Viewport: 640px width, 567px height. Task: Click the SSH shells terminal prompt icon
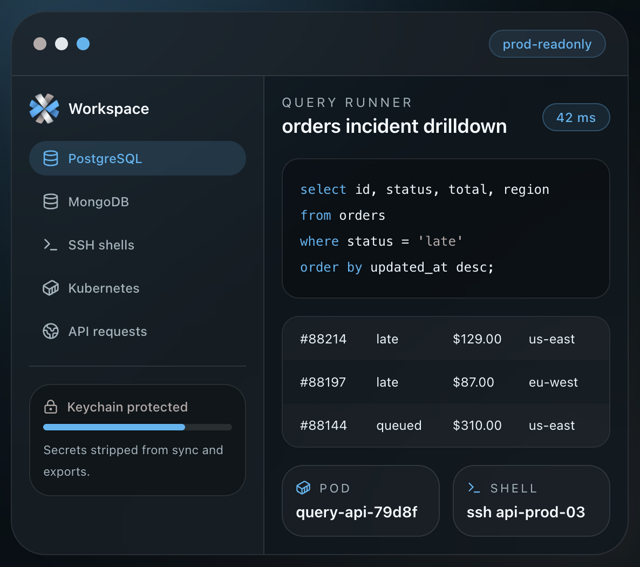(x=51, y=245)
